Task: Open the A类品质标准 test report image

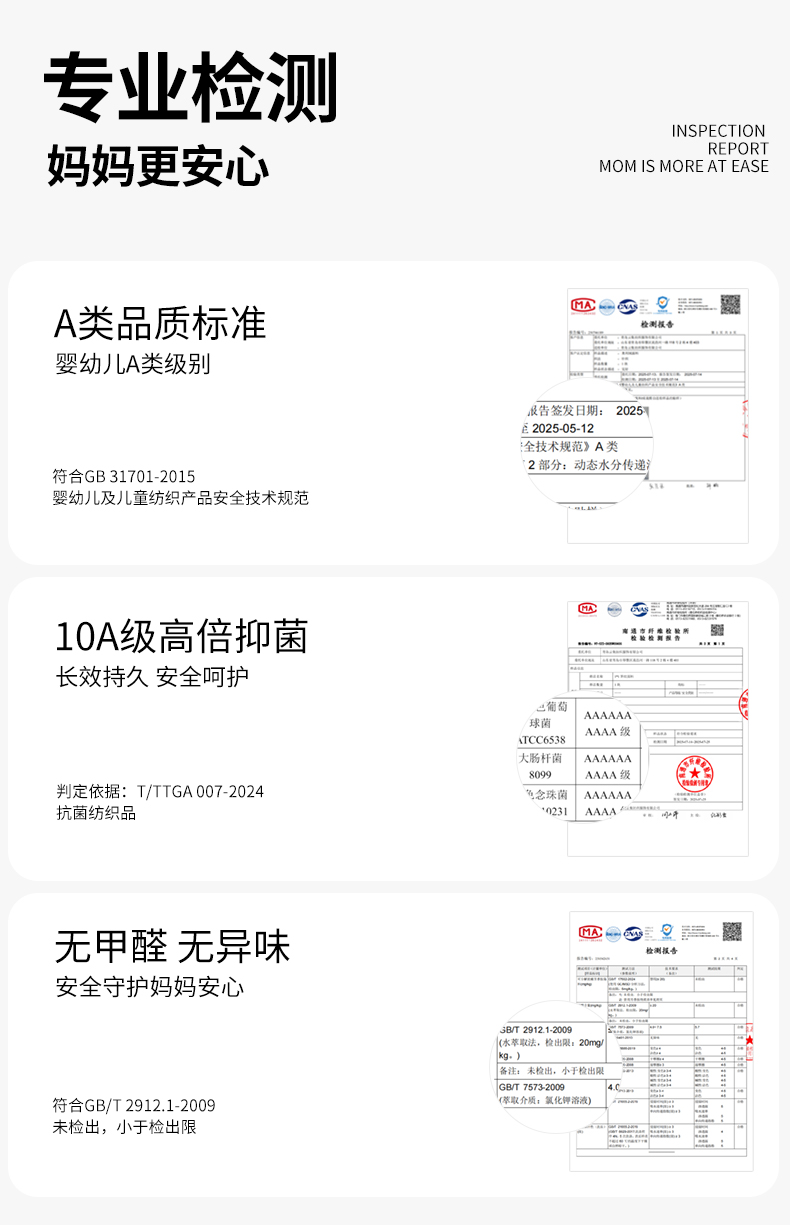Action: tap(658, 415)
